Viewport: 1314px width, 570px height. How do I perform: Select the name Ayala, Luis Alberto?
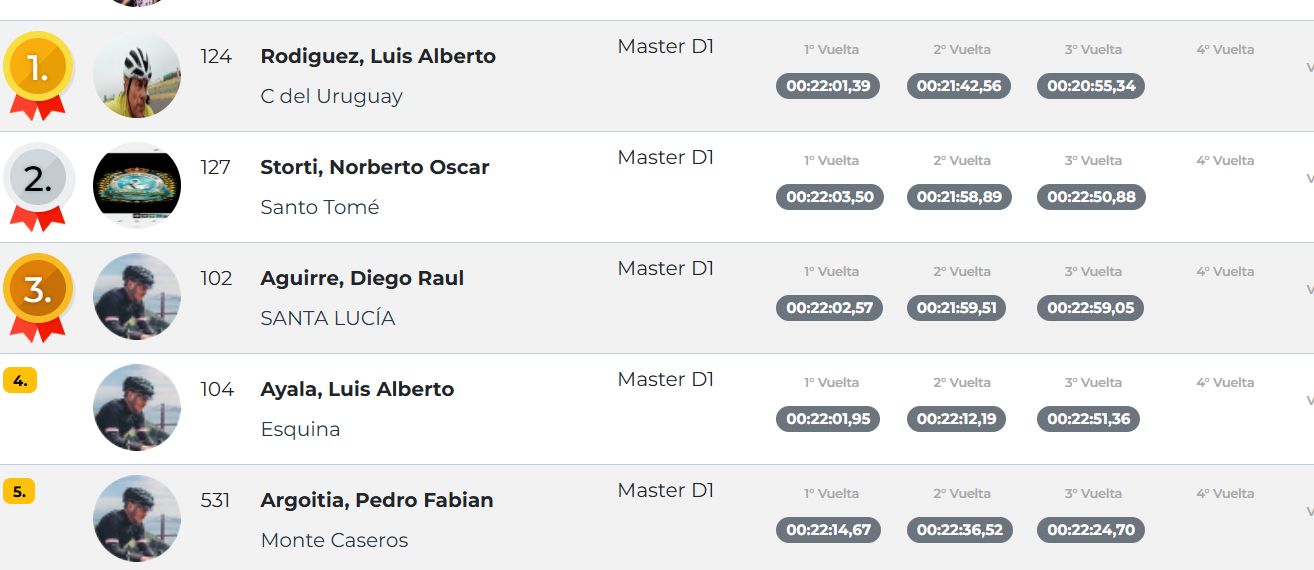pos(357,389)
